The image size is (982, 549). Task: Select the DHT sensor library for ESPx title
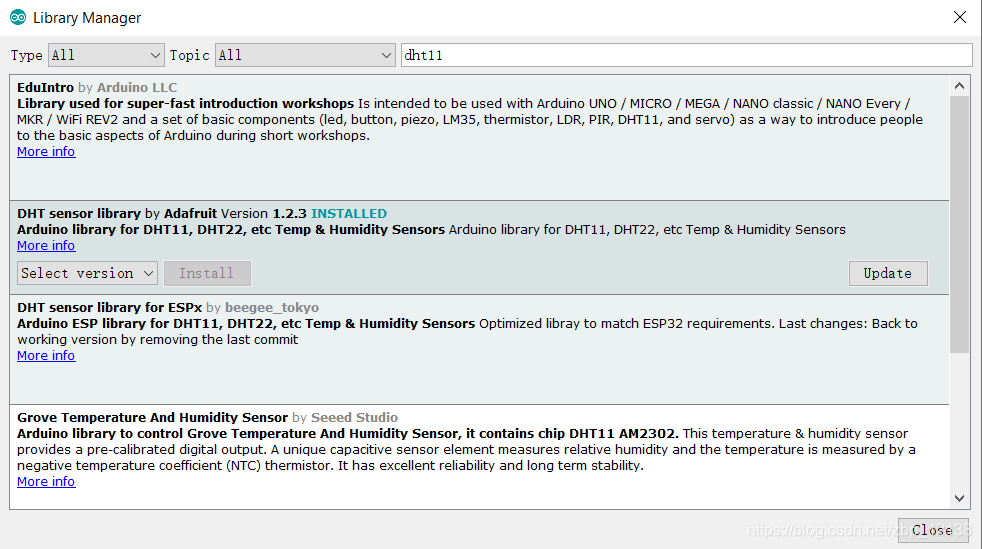point(110,307)
